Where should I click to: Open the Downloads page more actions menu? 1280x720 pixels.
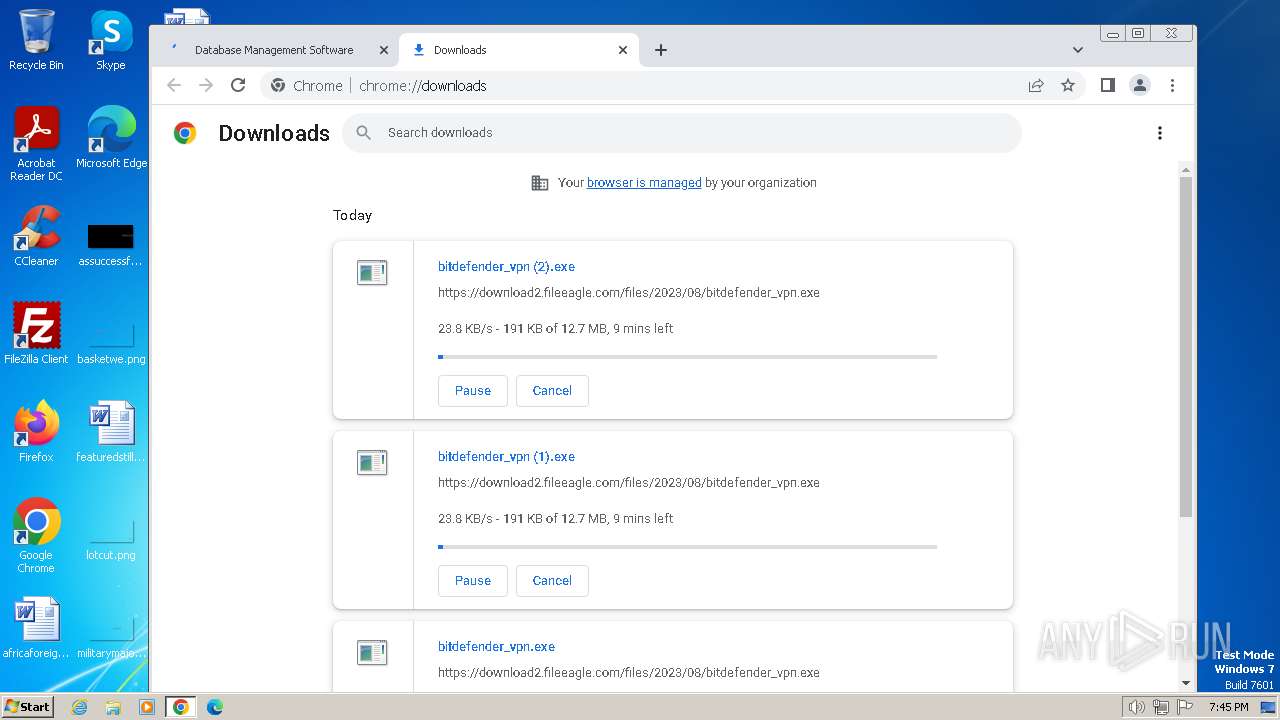point(1160,133)
